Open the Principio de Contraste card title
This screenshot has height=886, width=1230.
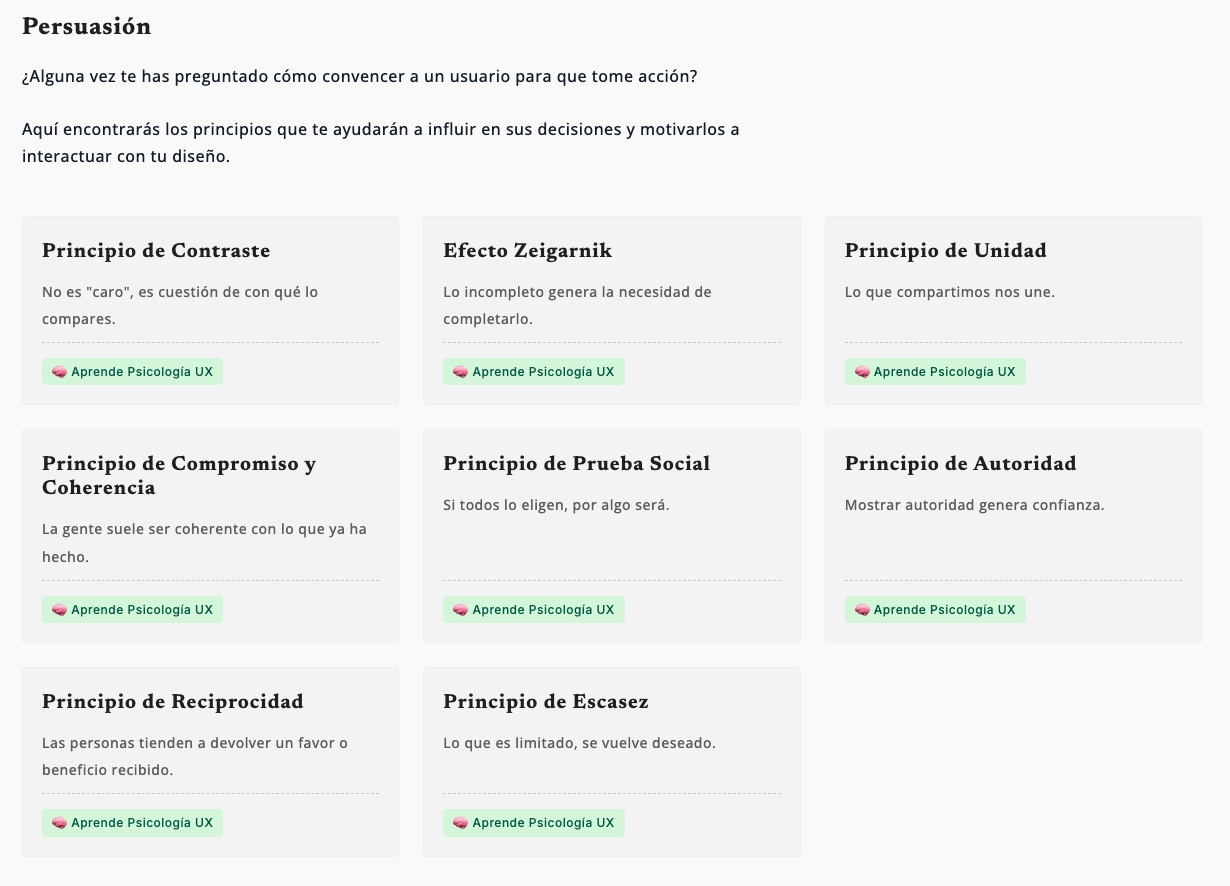pyautogui.click(x=156, y=251)
